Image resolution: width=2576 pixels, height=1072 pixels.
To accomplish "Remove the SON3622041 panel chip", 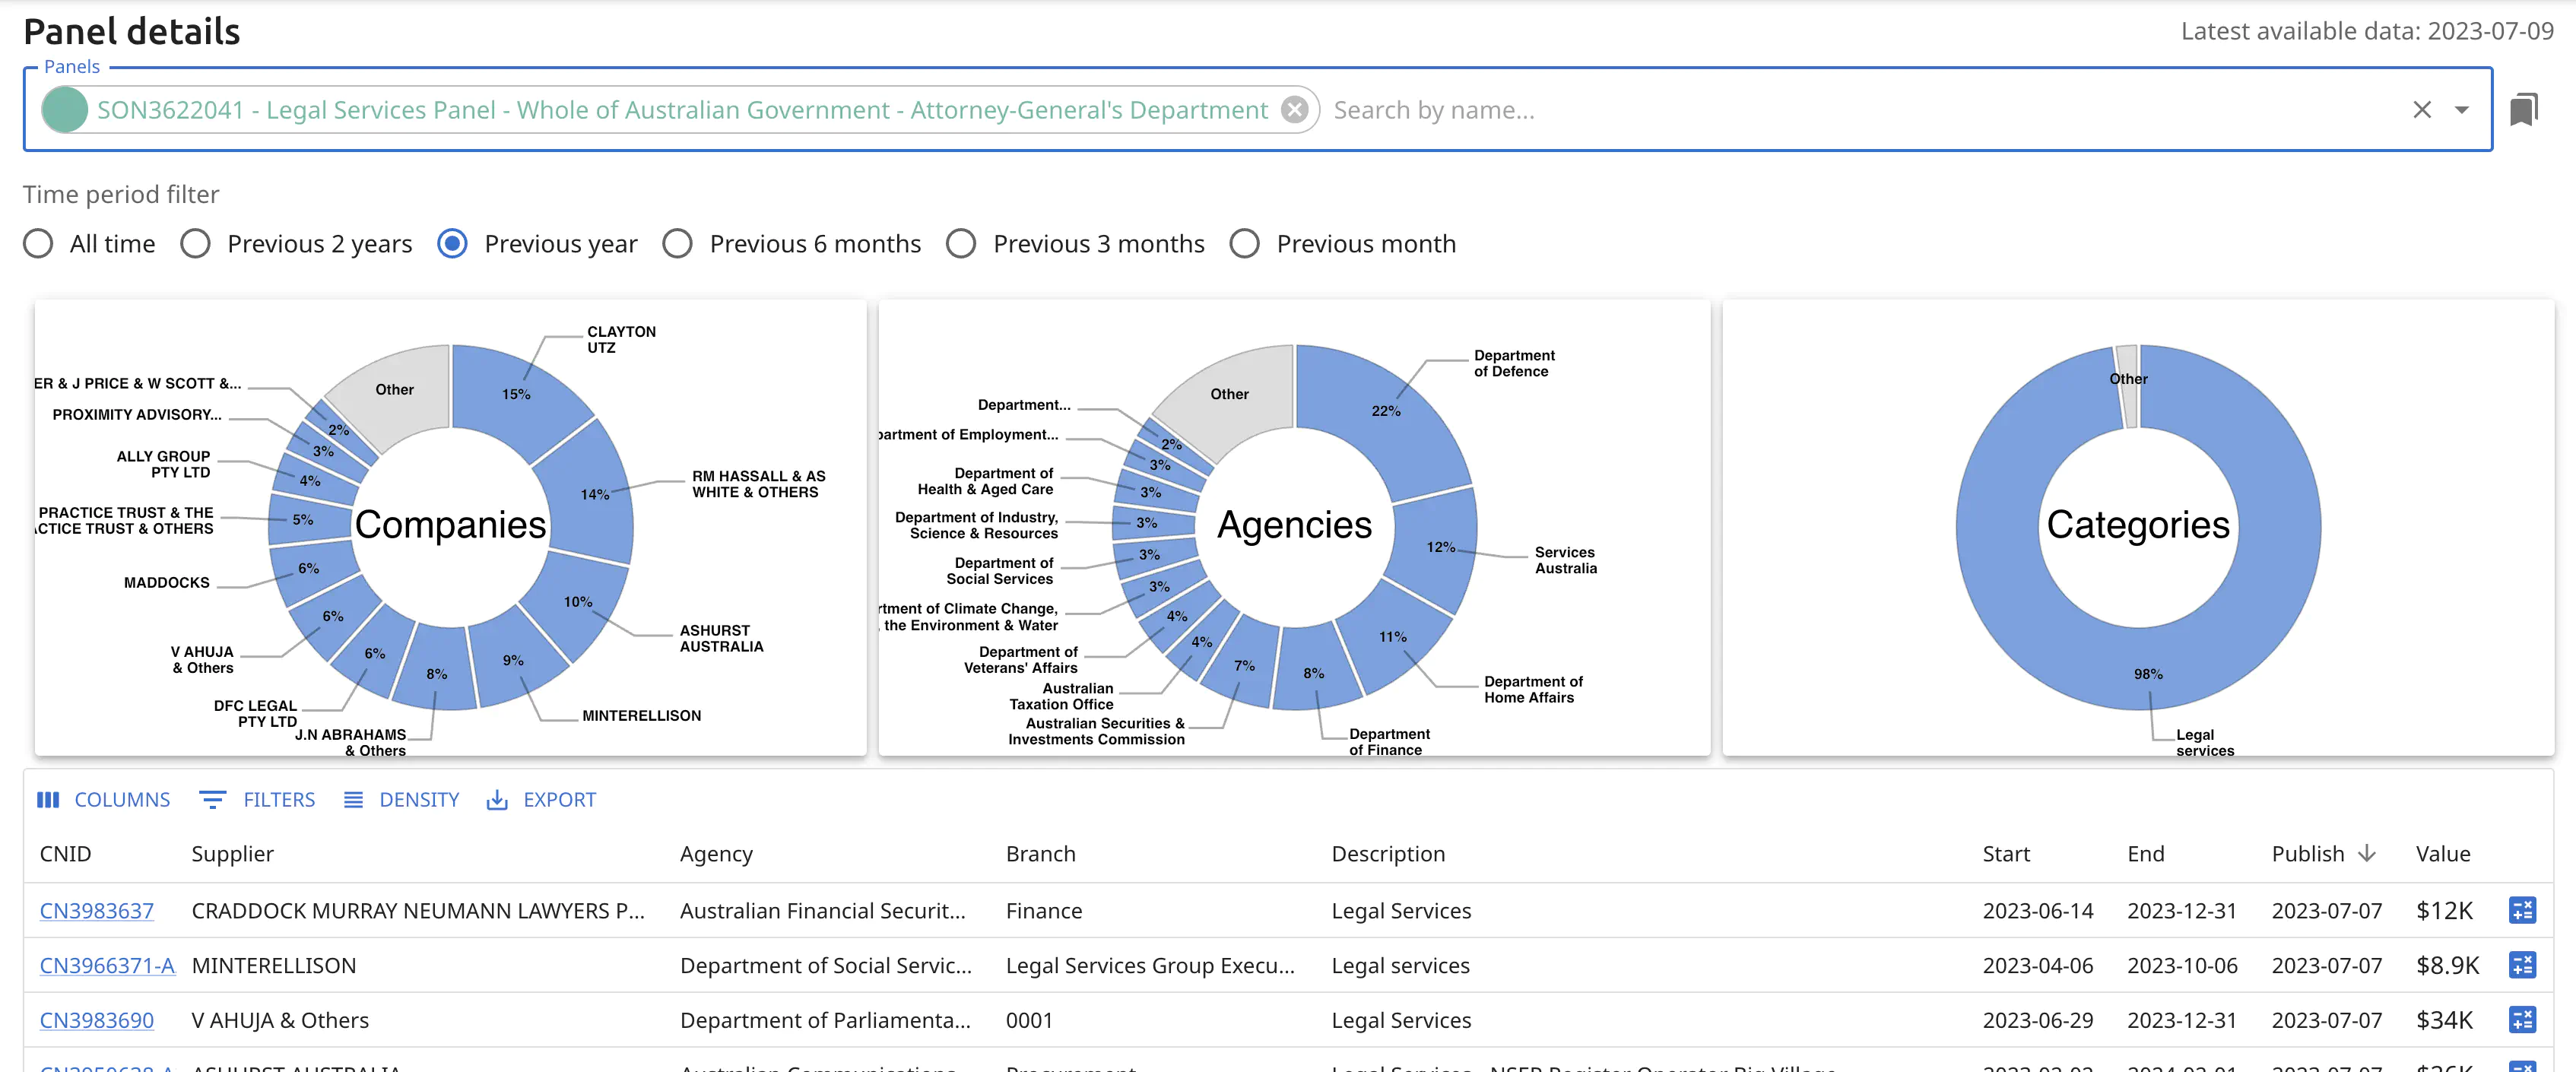I will click(1294, 109).
